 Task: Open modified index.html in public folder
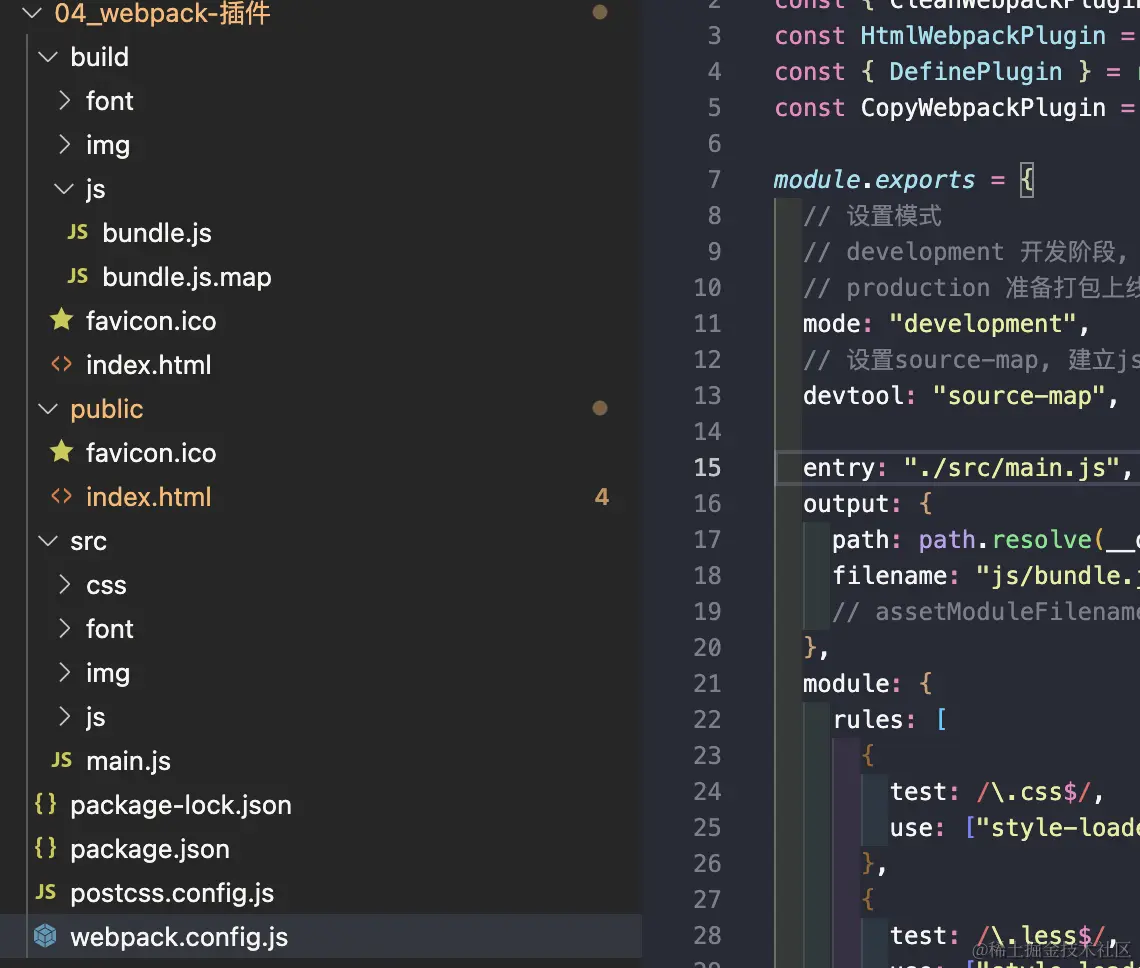point(148,497)
